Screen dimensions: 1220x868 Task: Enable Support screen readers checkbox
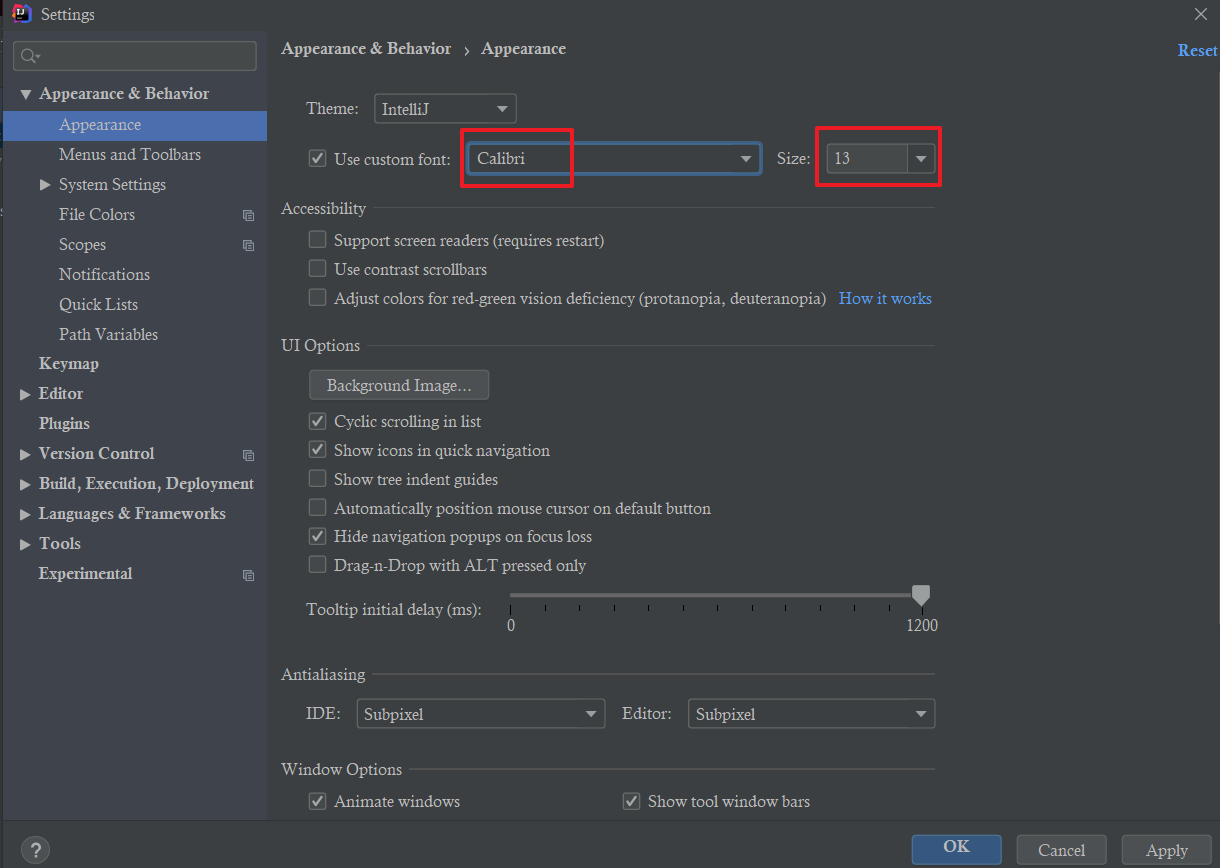(318, 240)
